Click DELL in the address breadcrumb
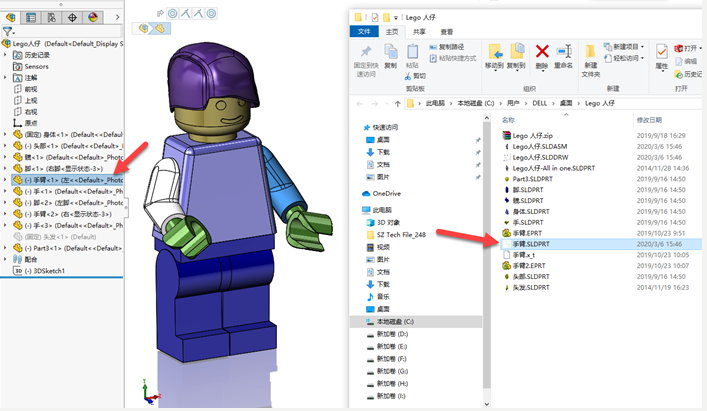Viewport: 707px width, 411px height. click(x=539, y=103)
